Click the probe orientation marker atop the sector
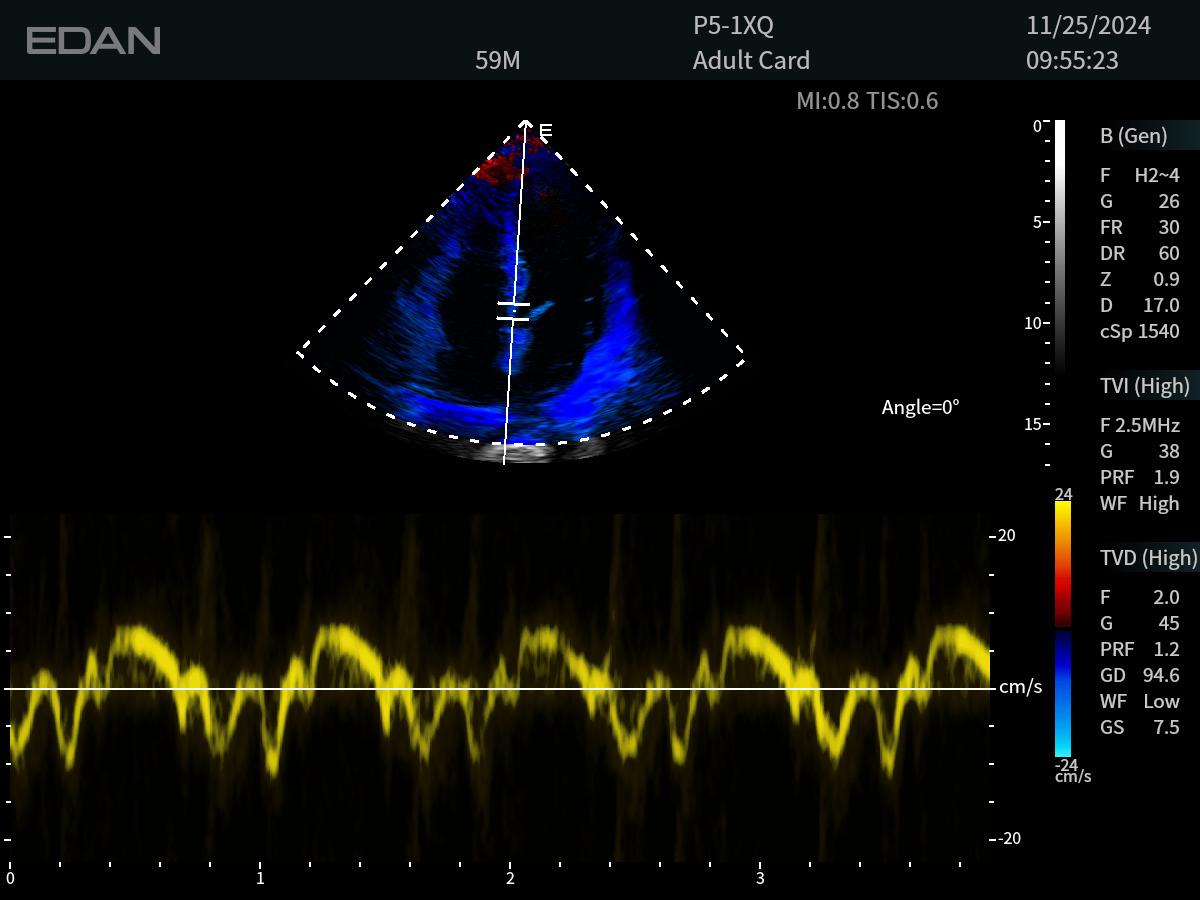 click(546, 130)
